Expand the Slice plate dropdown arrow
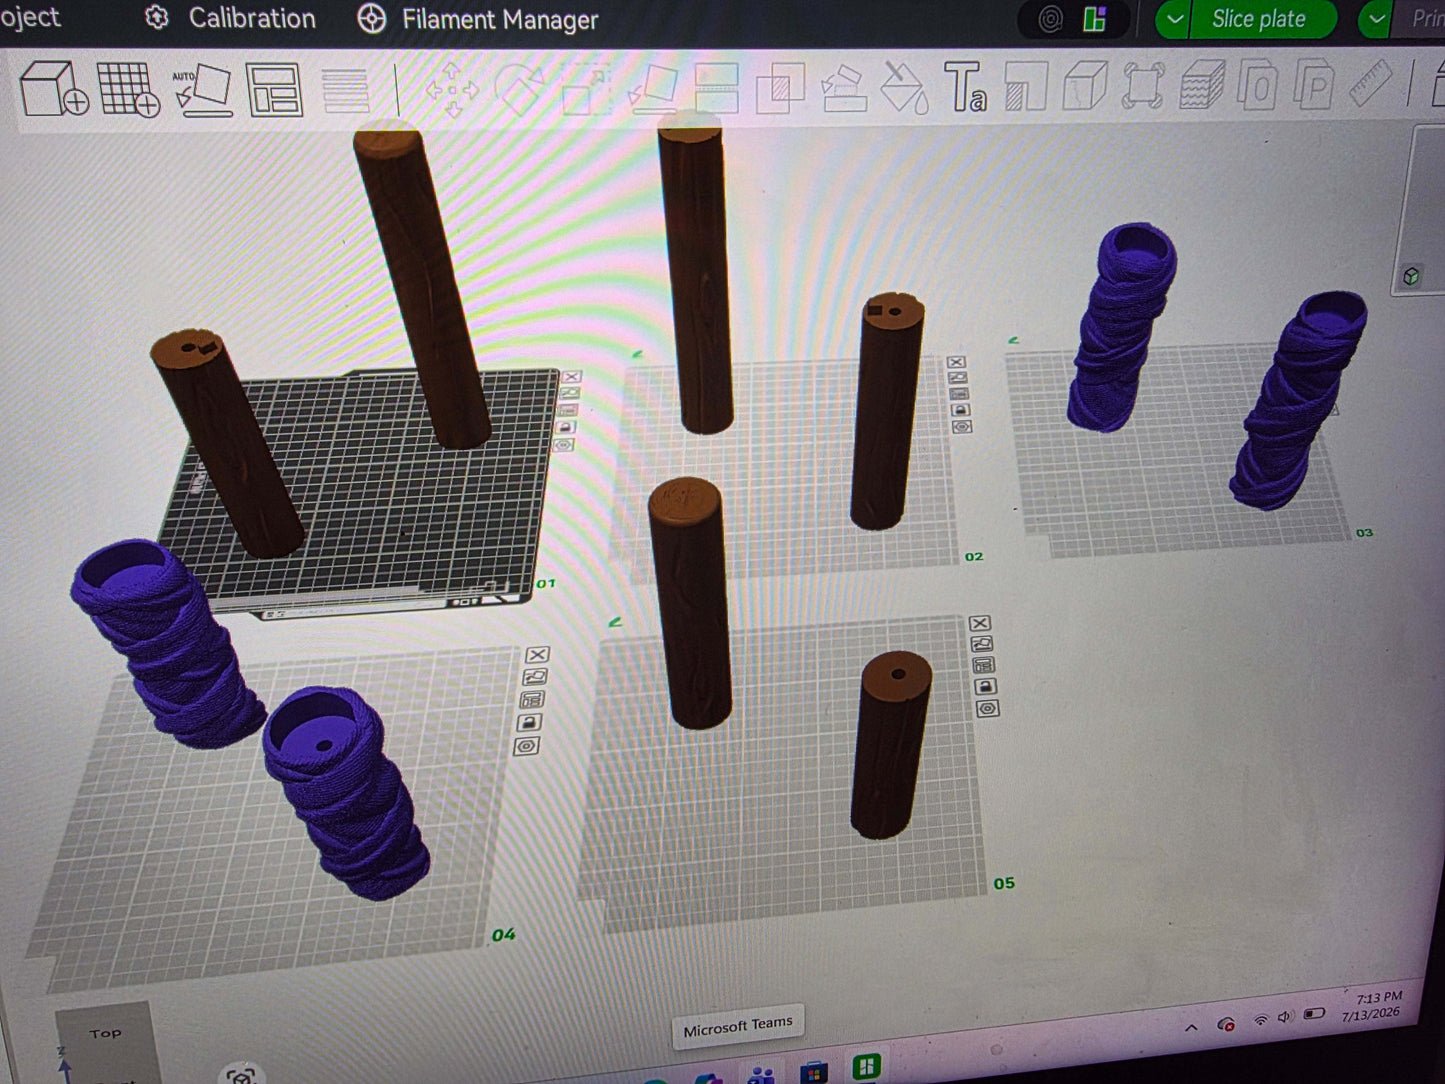Screen dimensions: 1445x1084 click(x=1174, y=19)
